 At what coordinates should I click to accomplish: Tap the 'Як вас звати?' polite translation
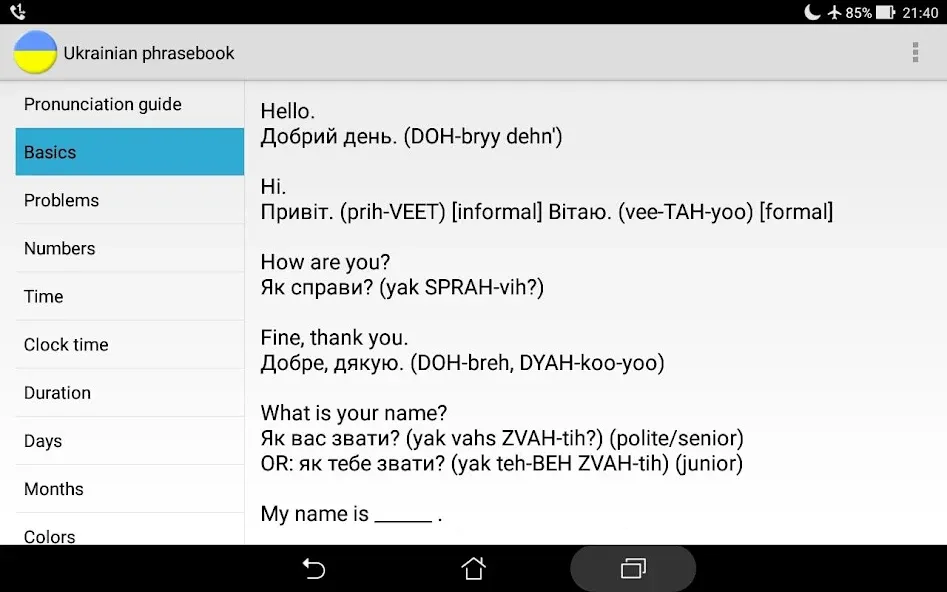tap(502, 439)
